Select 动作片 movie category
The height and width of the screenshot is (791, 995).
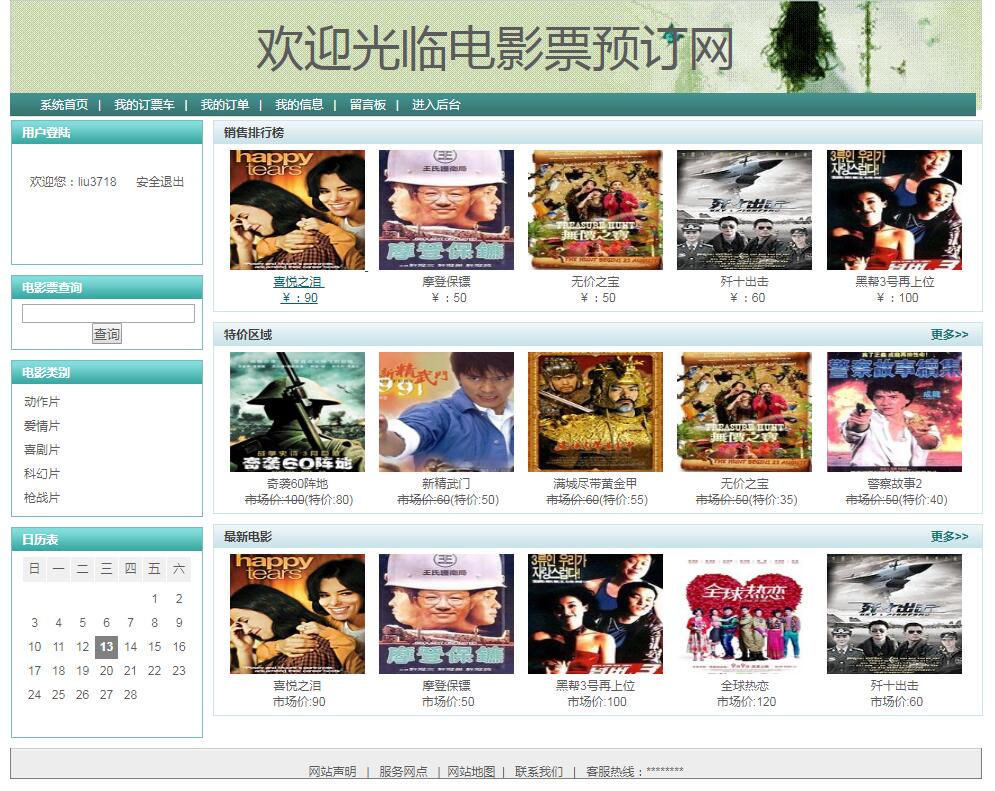pos(42,402)
